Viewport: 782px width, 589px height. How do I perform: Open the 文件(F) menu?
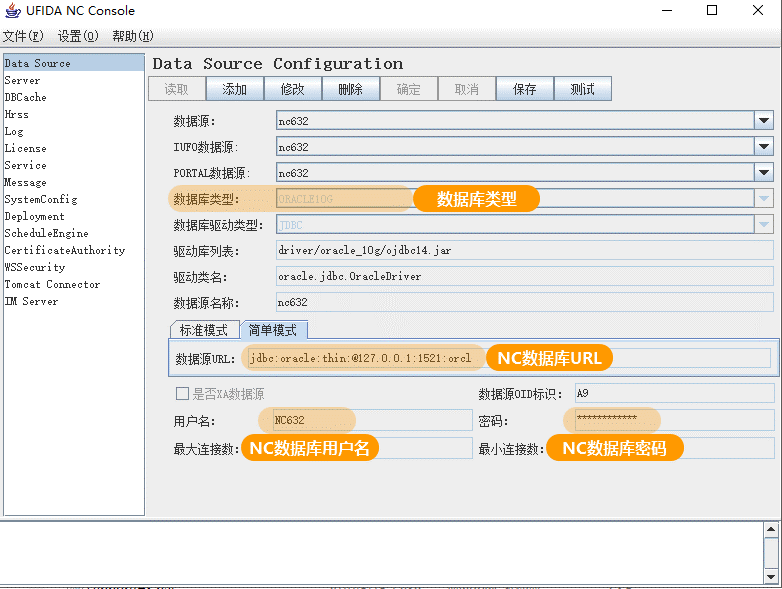point(23,36)
